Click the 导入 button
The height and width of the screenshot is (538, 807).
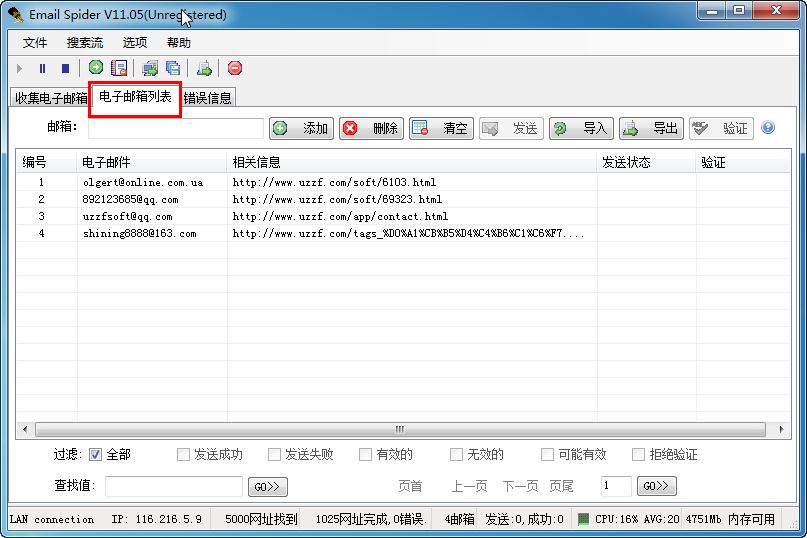582,128
